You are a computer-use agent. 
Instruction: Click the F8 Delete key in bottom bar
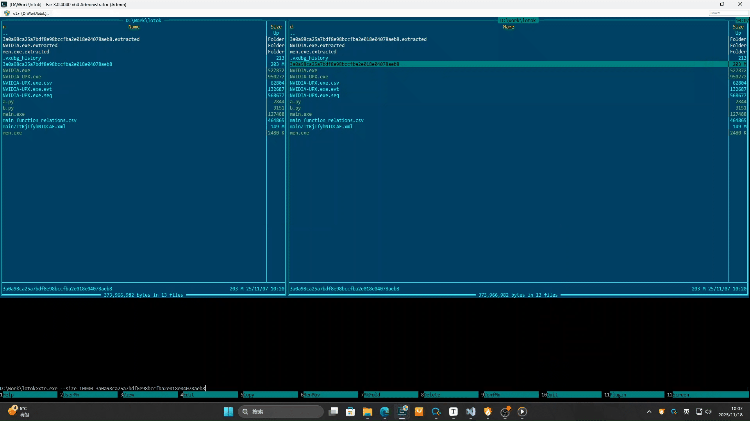[x=452, y=395]
